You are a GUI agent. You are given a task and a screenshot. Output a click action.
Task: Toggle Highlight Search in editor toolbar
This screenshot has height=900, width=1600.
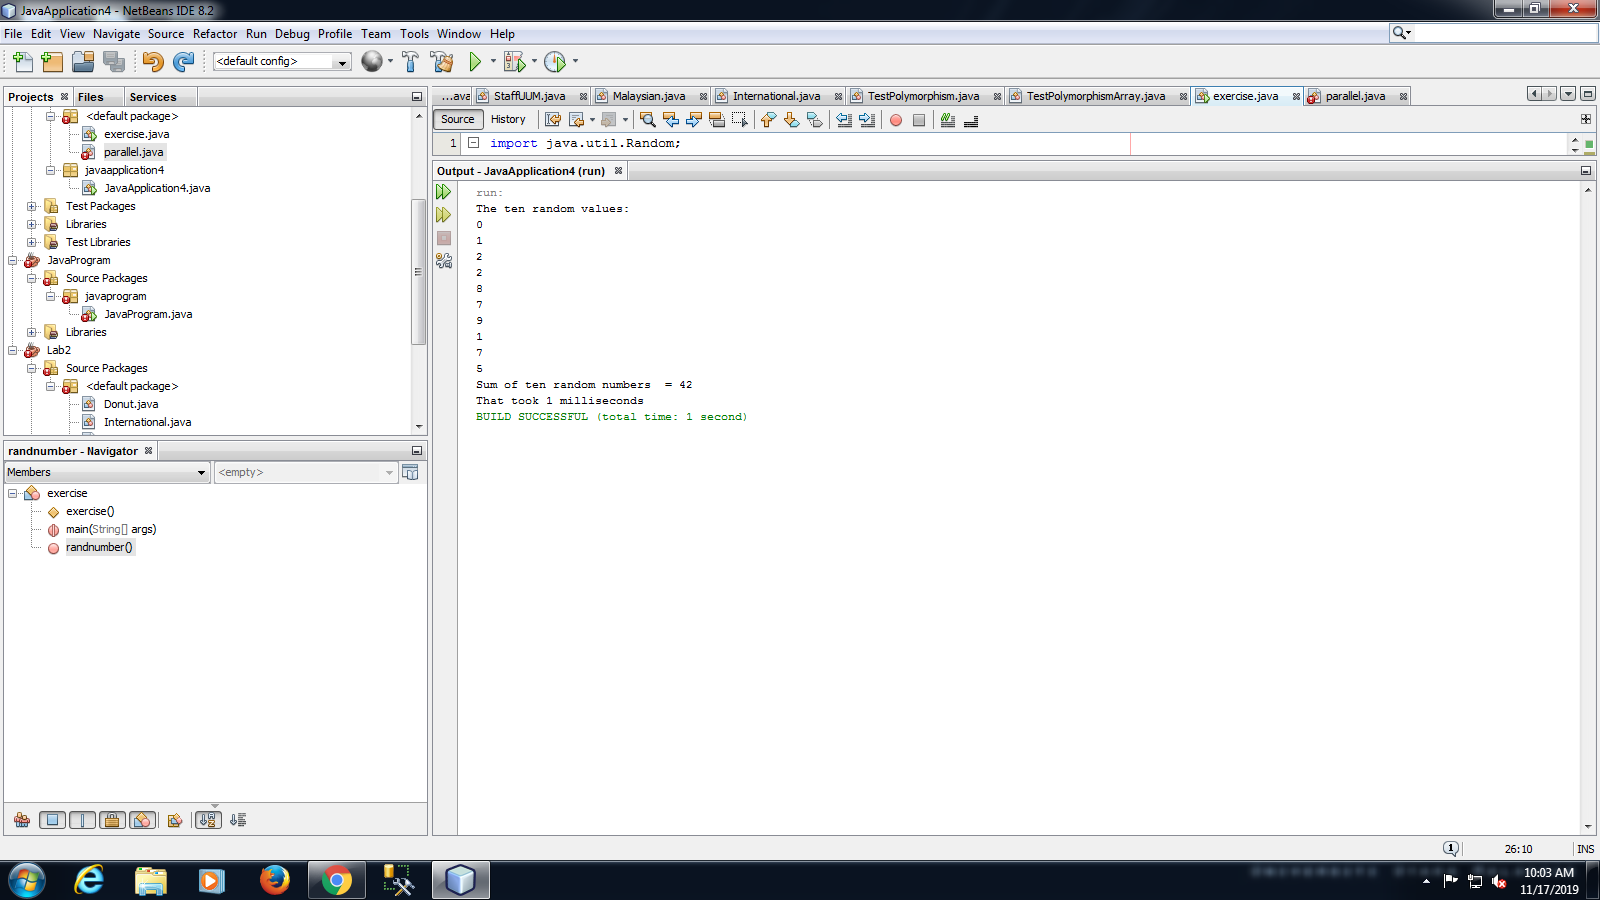click(x=716, y=120)
